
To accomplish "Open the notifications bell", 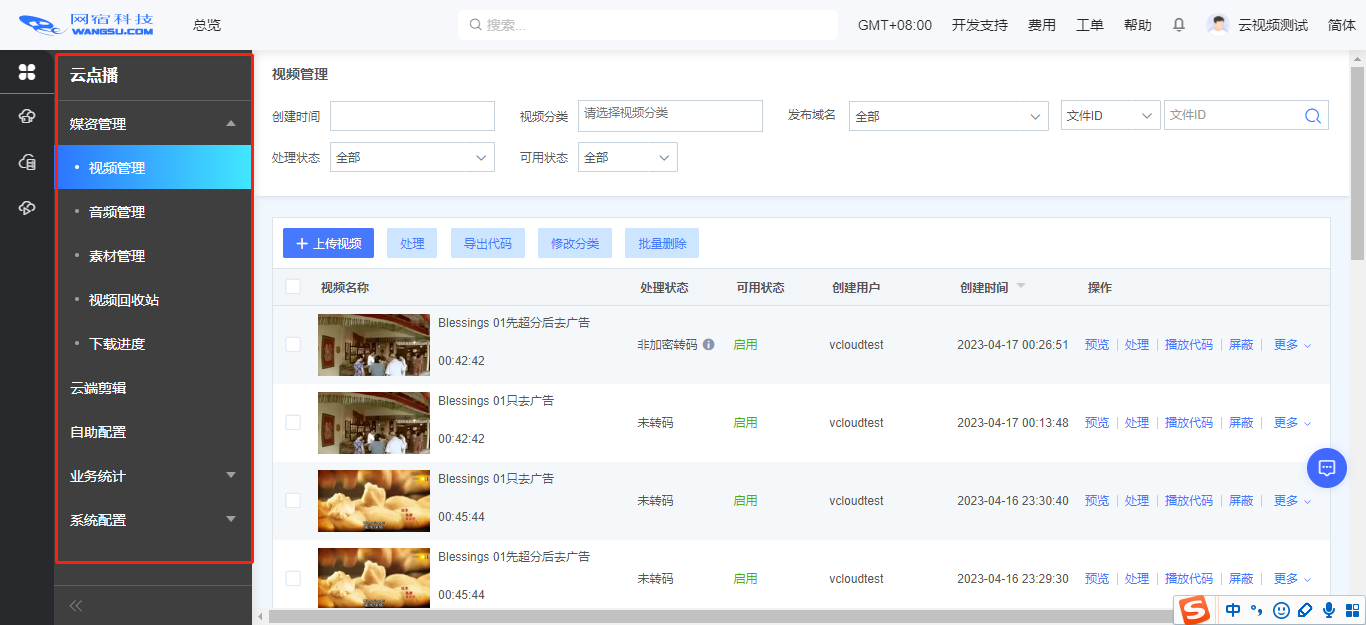I will (1179, 25).
